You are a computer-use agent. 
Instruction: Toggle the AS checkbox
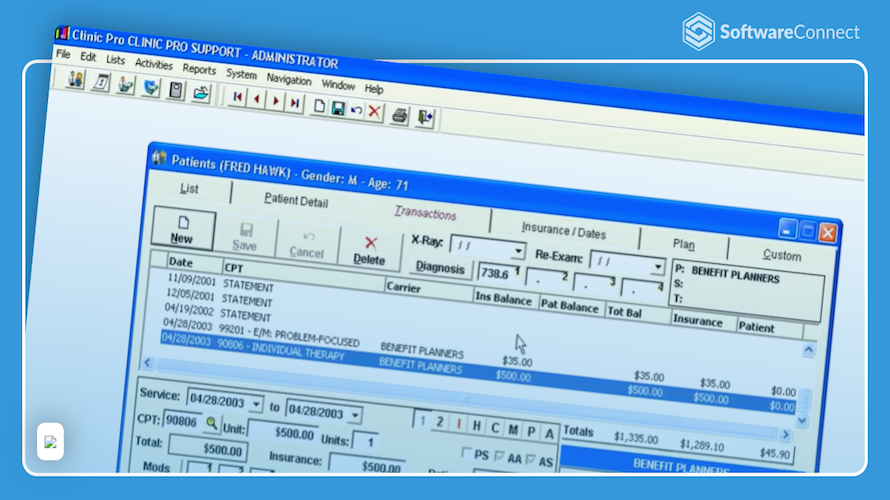click(531, 459)
